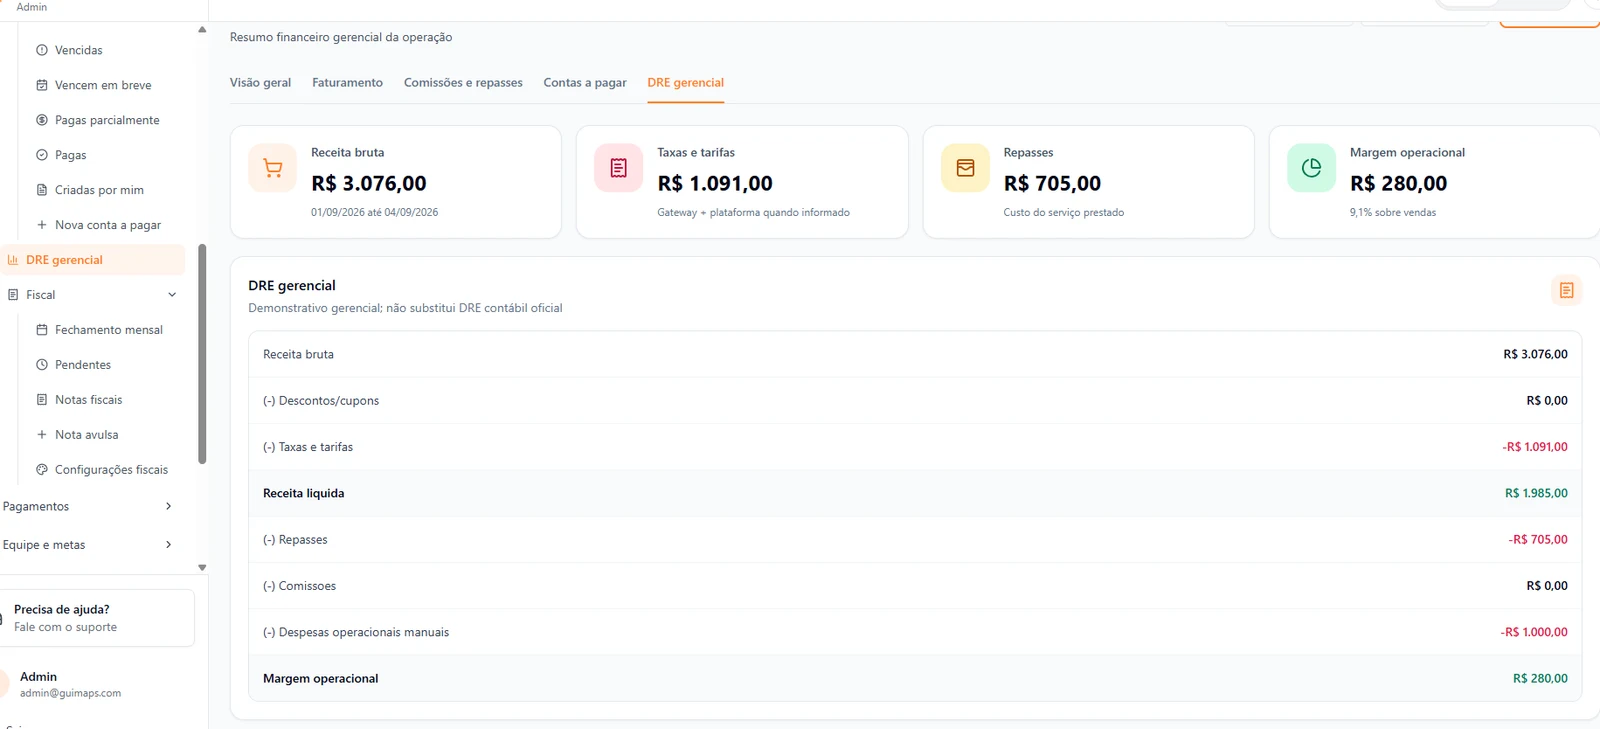Screen dimensions: 1600x729
Task: Click the shopping cart icon on Receita bruta card
Action: click(272, 168)
